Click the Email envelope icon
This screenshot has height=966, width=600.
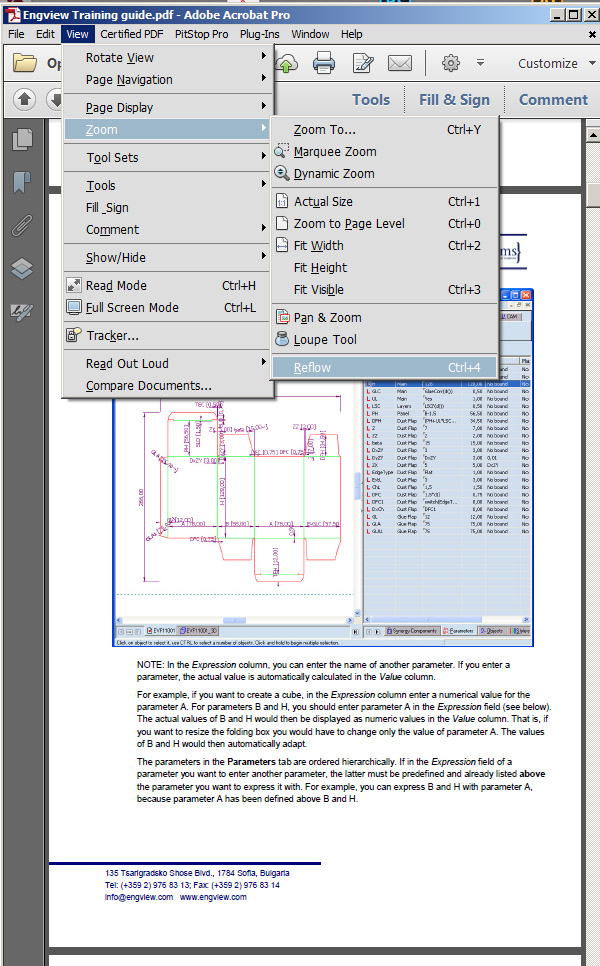point(400,63)
